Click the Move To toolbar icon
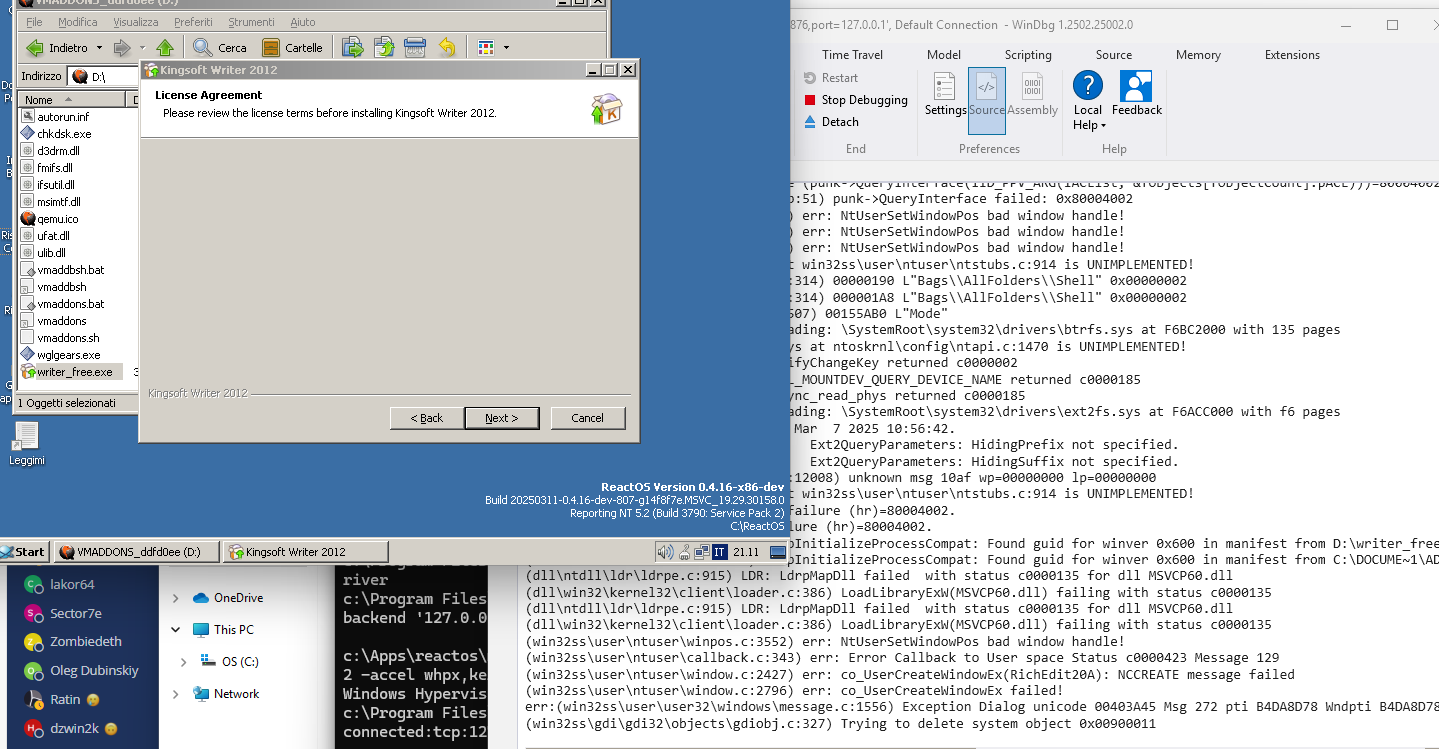This screenshot has width=1439, height=749. (352, 47)
